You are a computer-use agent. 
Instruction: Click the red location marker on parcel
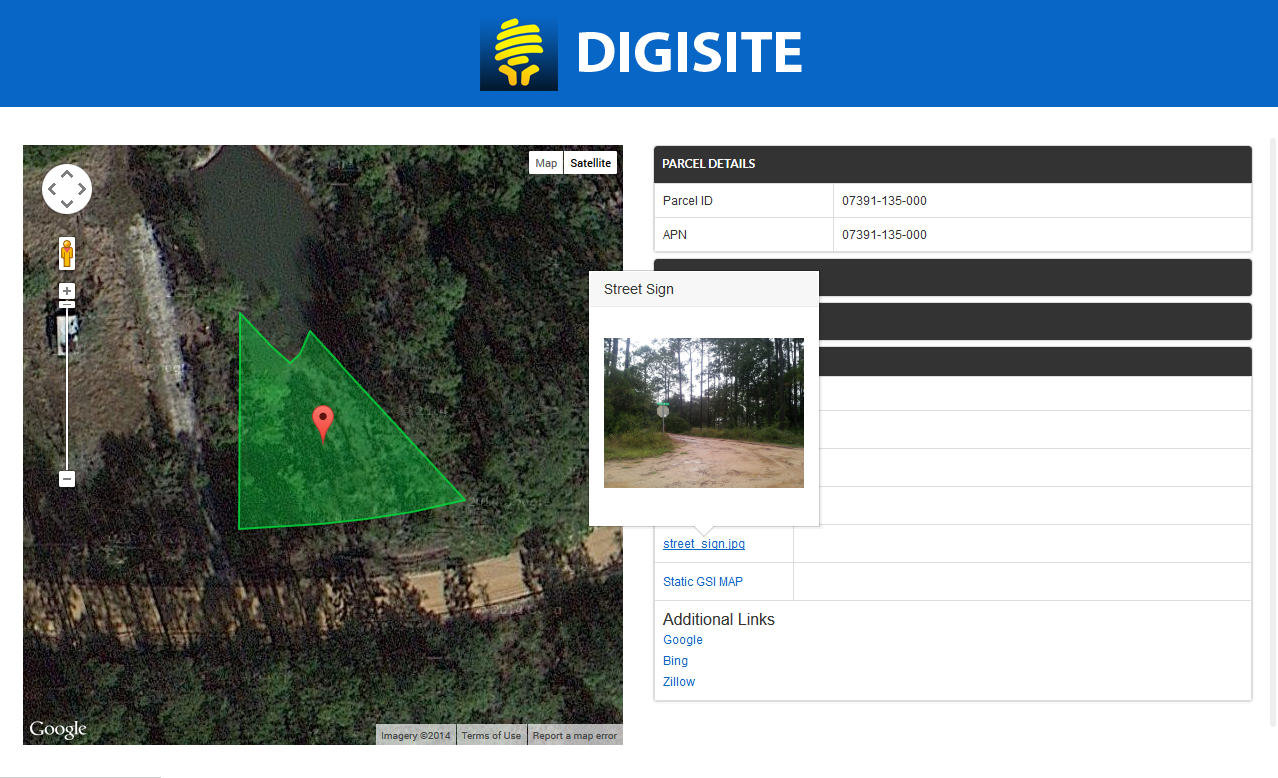[322, 422]
